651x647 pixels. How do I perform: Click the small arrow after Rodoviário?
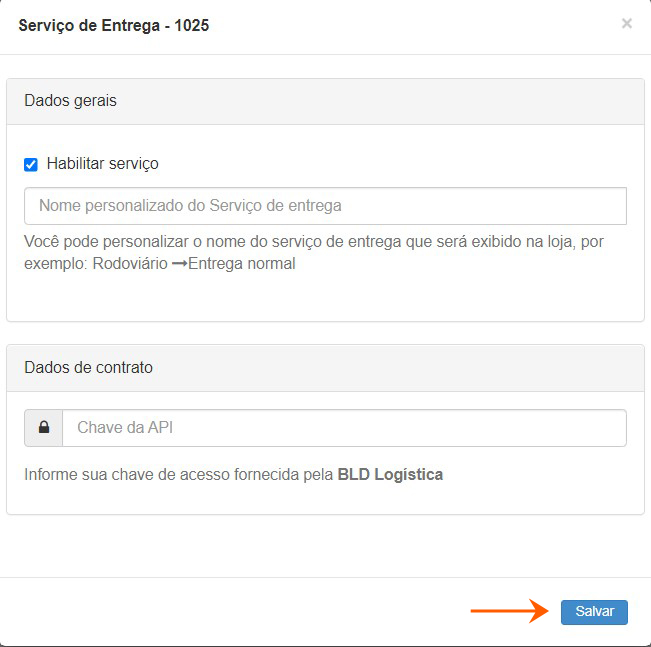click(x=179, y=264)
